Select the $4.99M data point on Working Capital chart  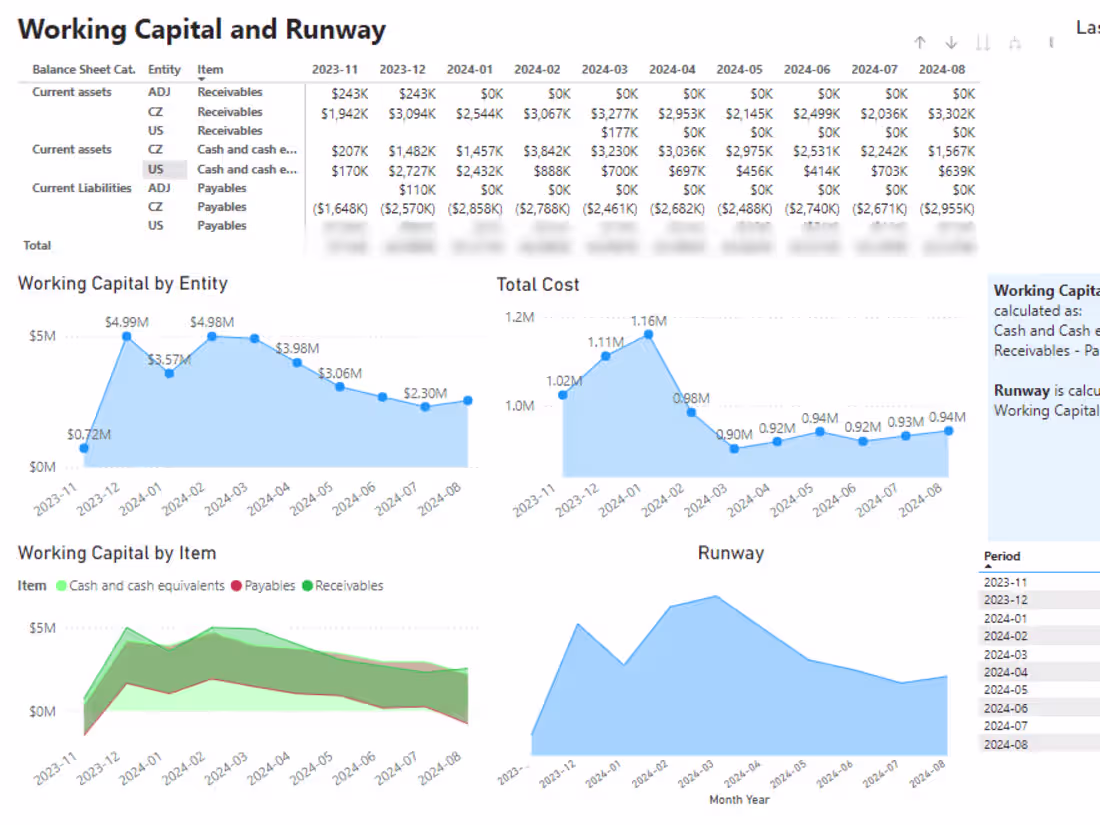(126, 336)
